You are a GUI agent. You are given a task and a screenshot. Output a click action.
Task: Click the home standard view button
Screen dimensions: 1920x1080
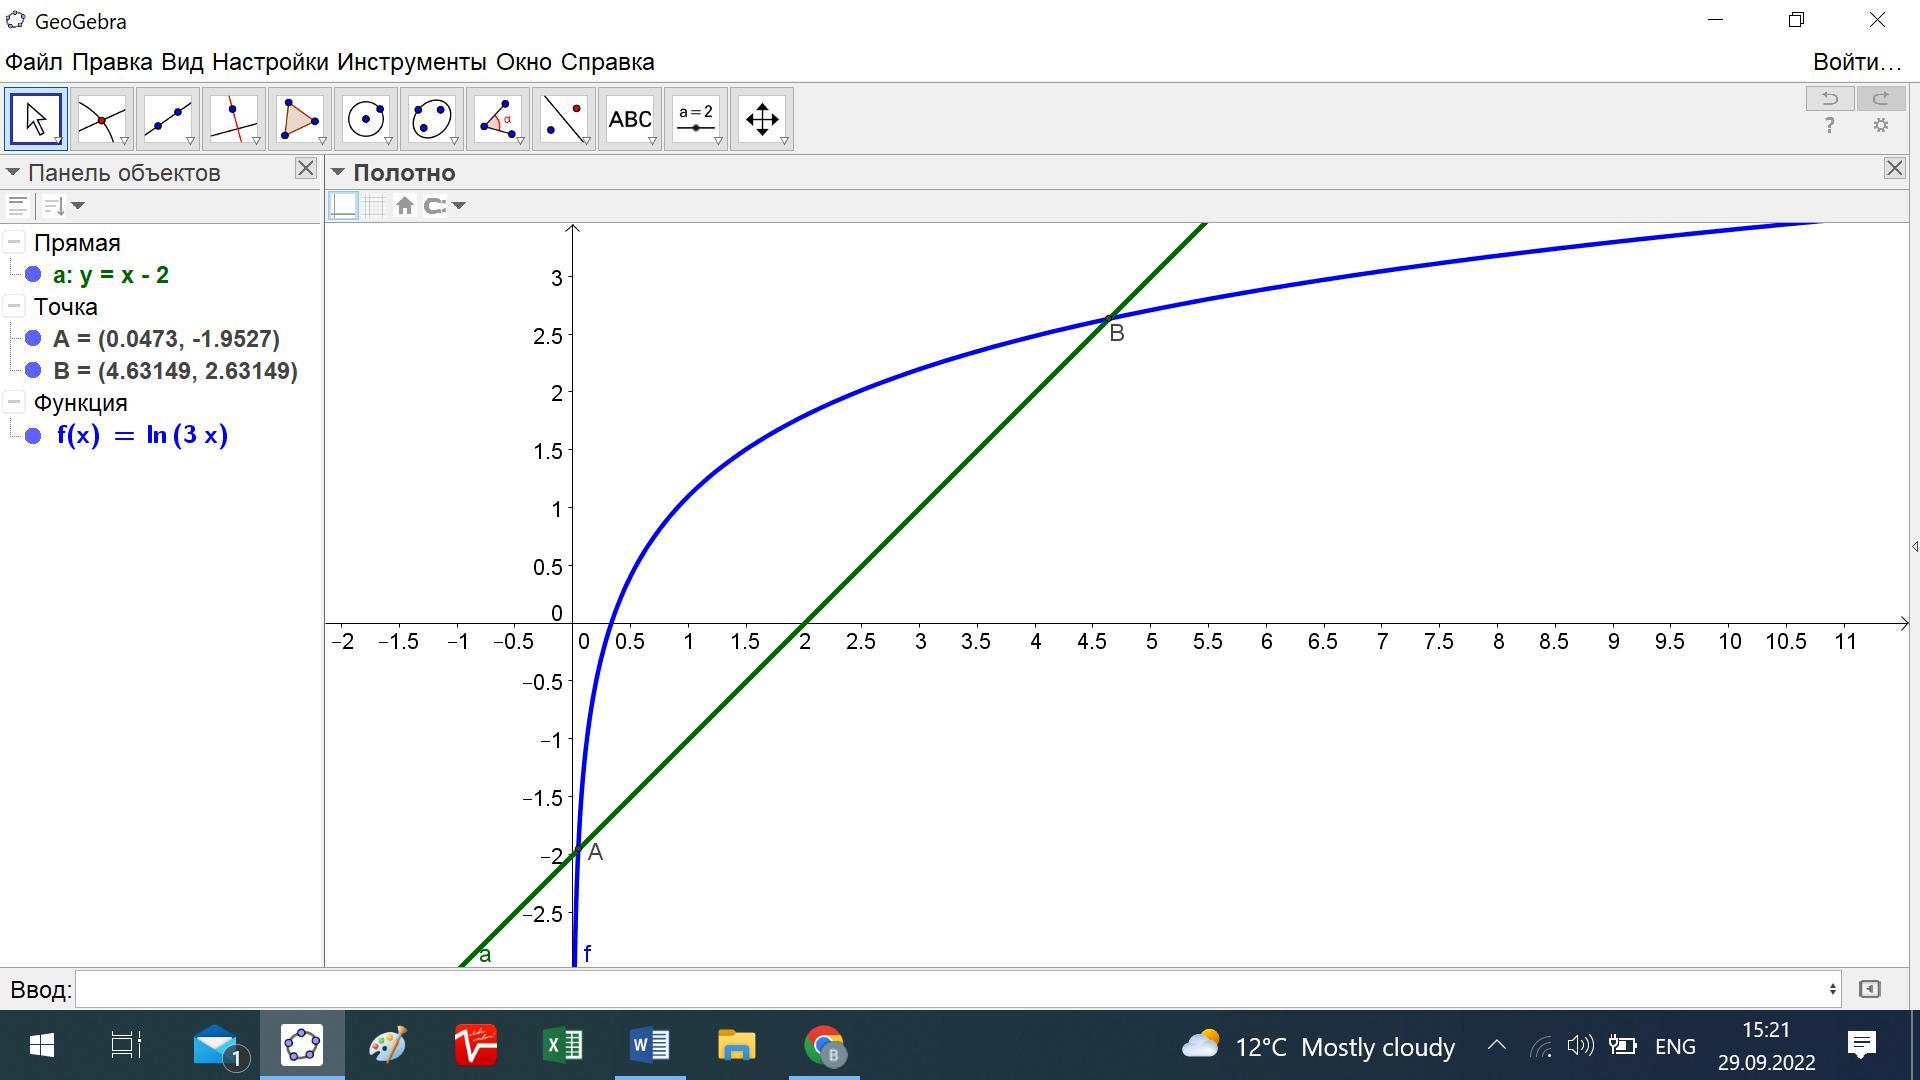coord(404,206)
